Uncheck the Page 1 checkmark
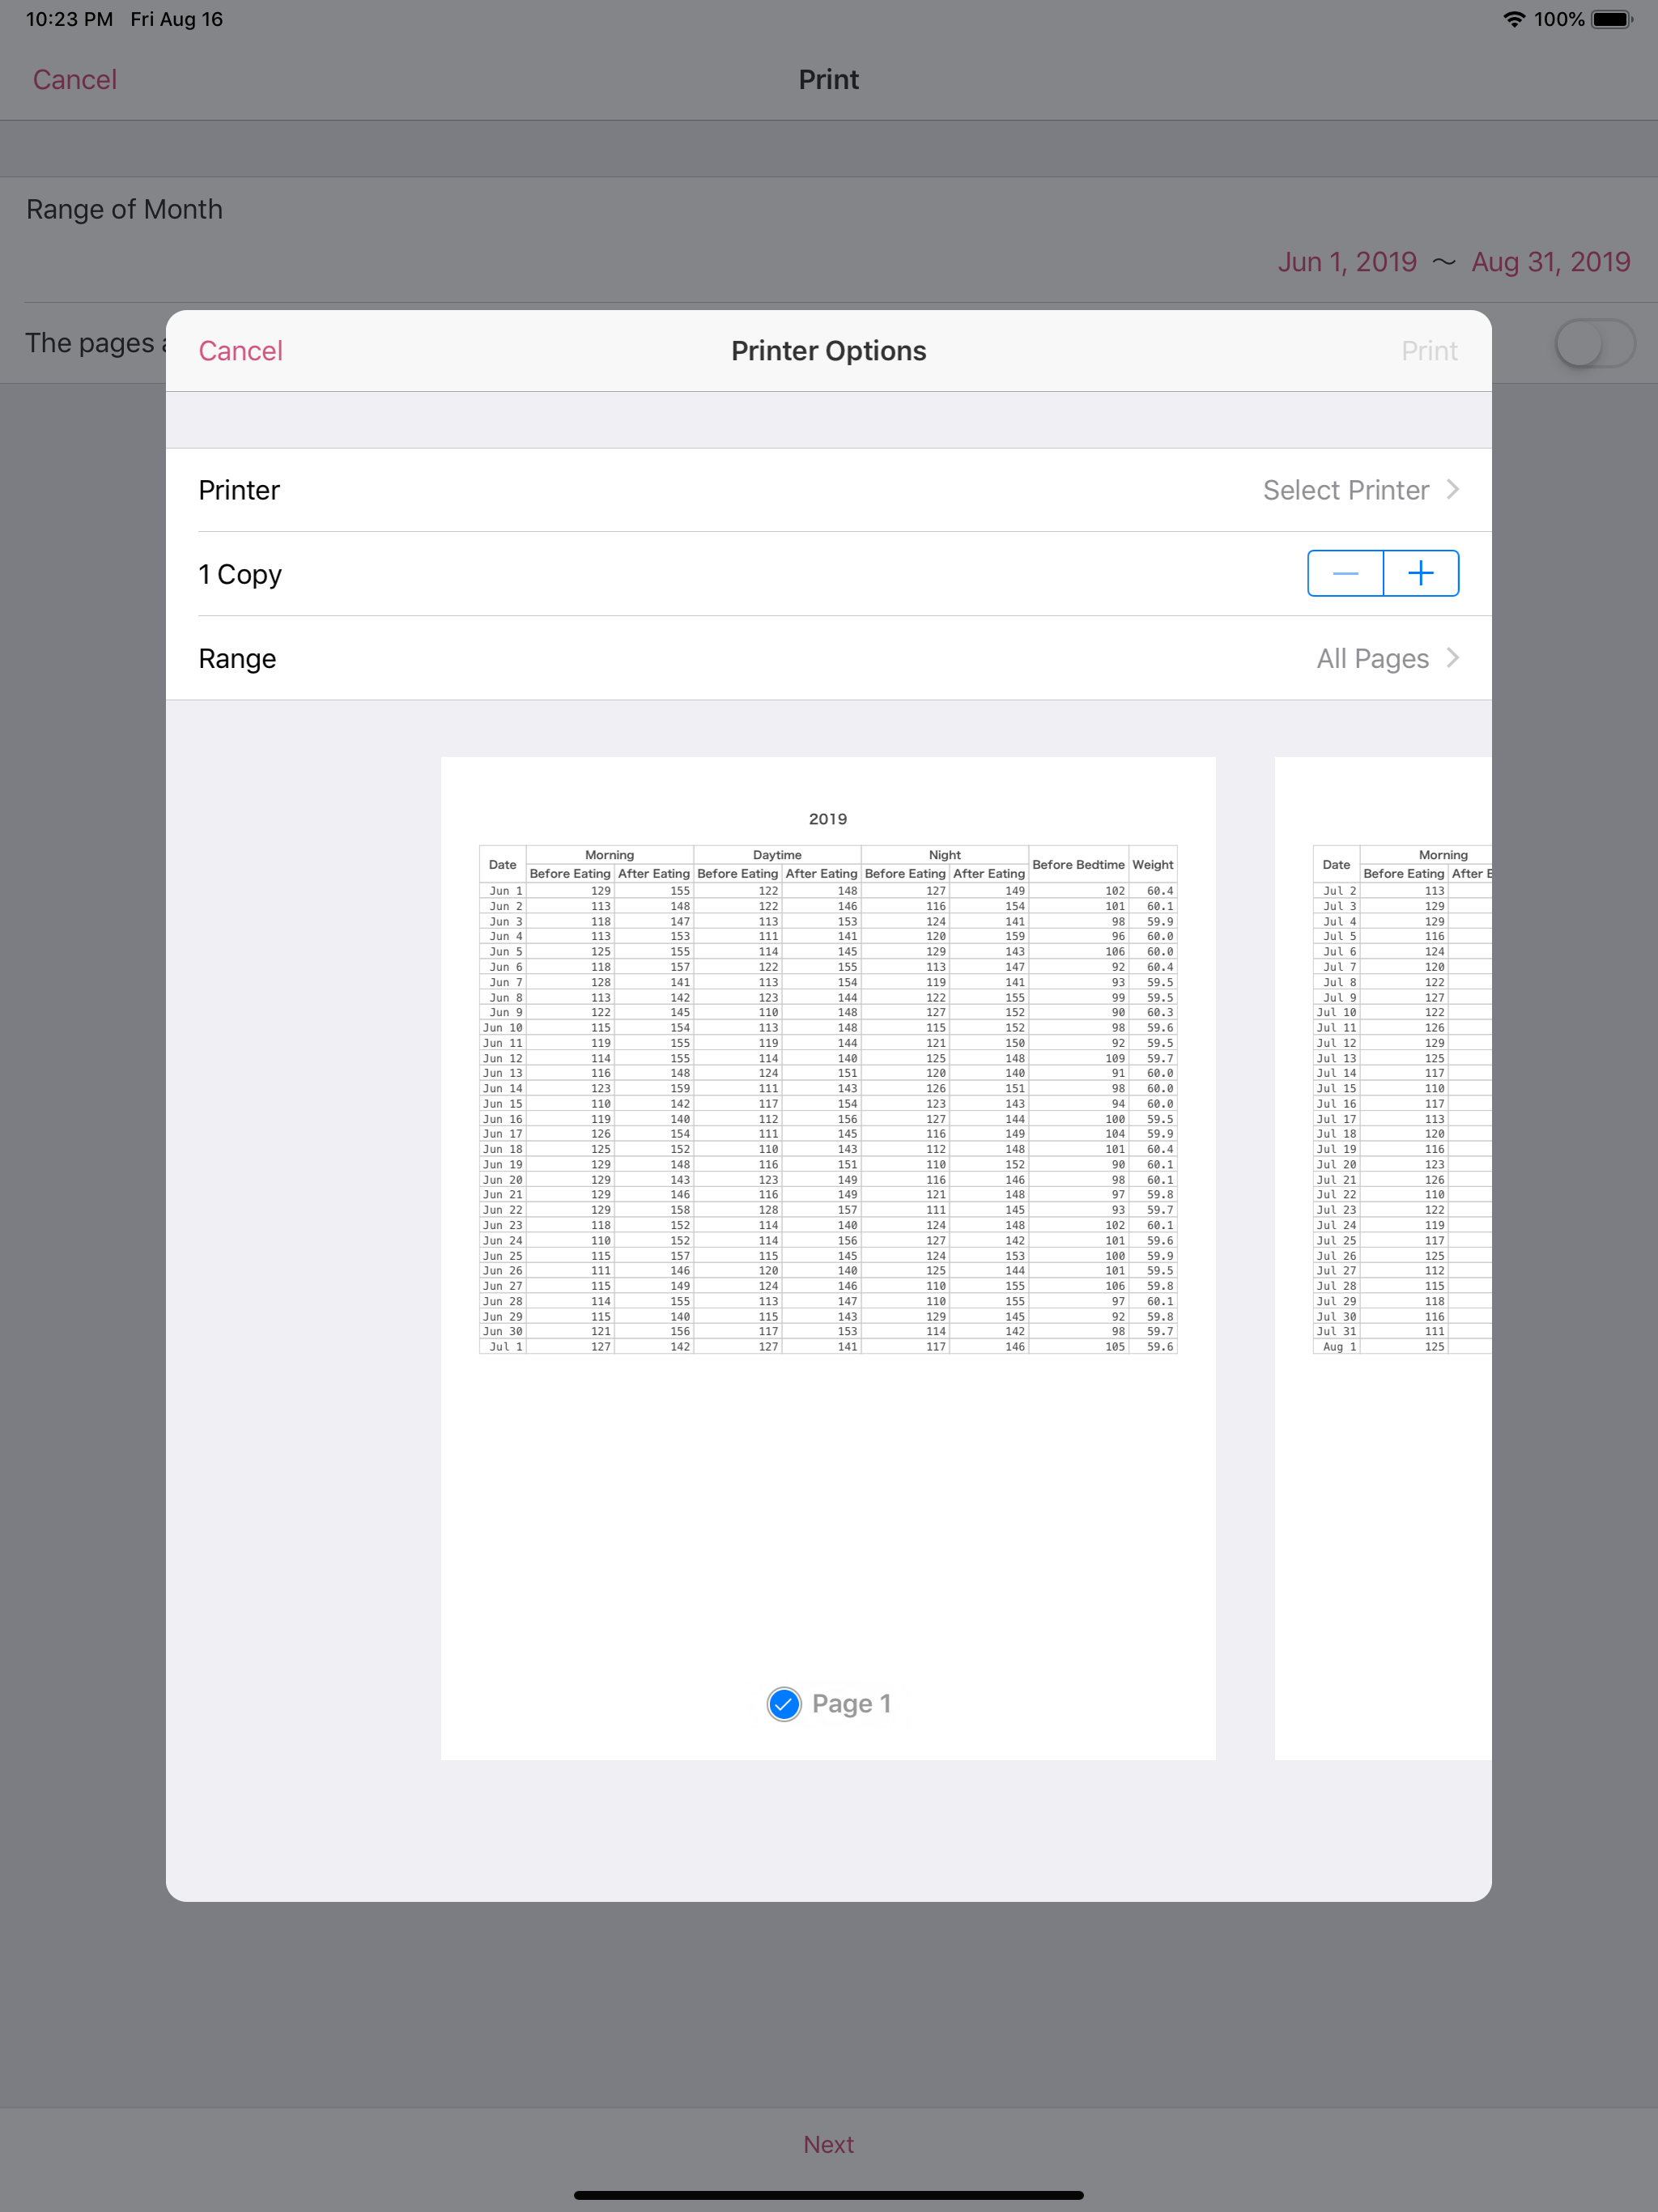Viewport: 1658px width, 2212px height. [784, 1703]
